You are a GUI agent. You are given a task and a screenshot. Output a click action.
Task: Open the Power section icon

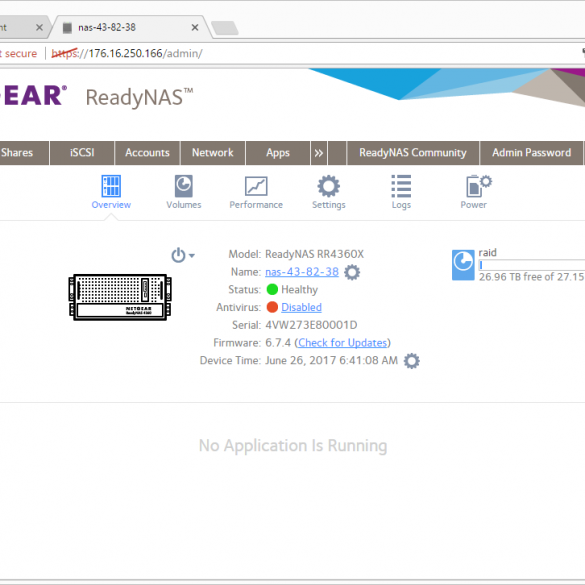pyautogui.click(x=479, y=186)
